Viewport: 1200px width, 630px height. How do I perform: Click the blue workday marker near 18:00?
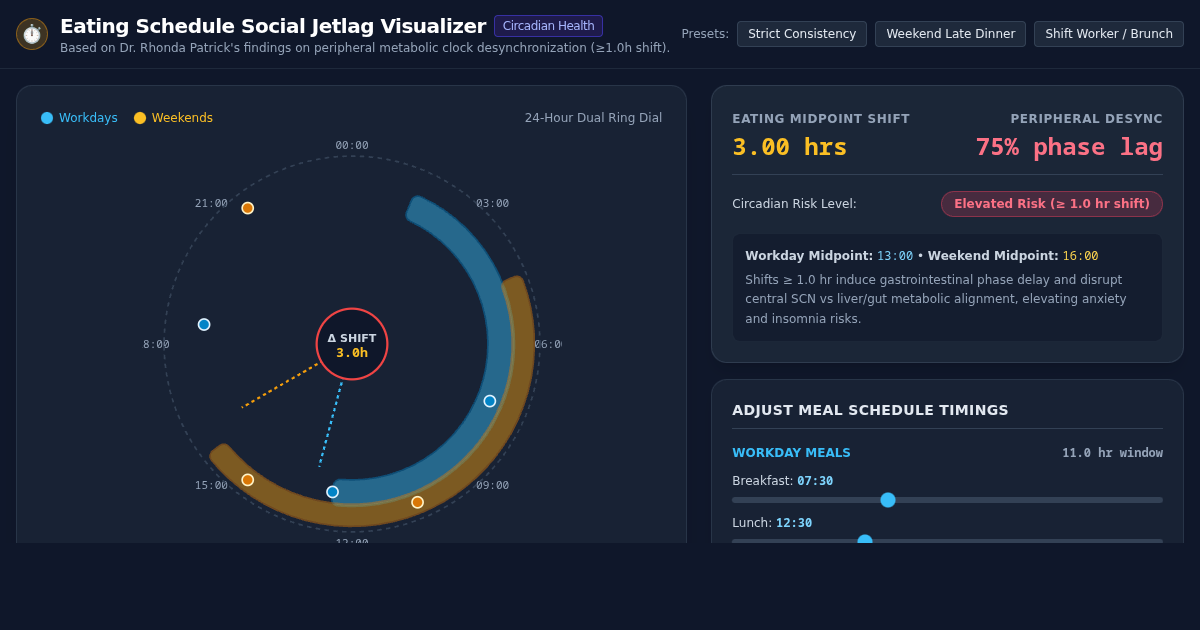click(x=204, y=325)
